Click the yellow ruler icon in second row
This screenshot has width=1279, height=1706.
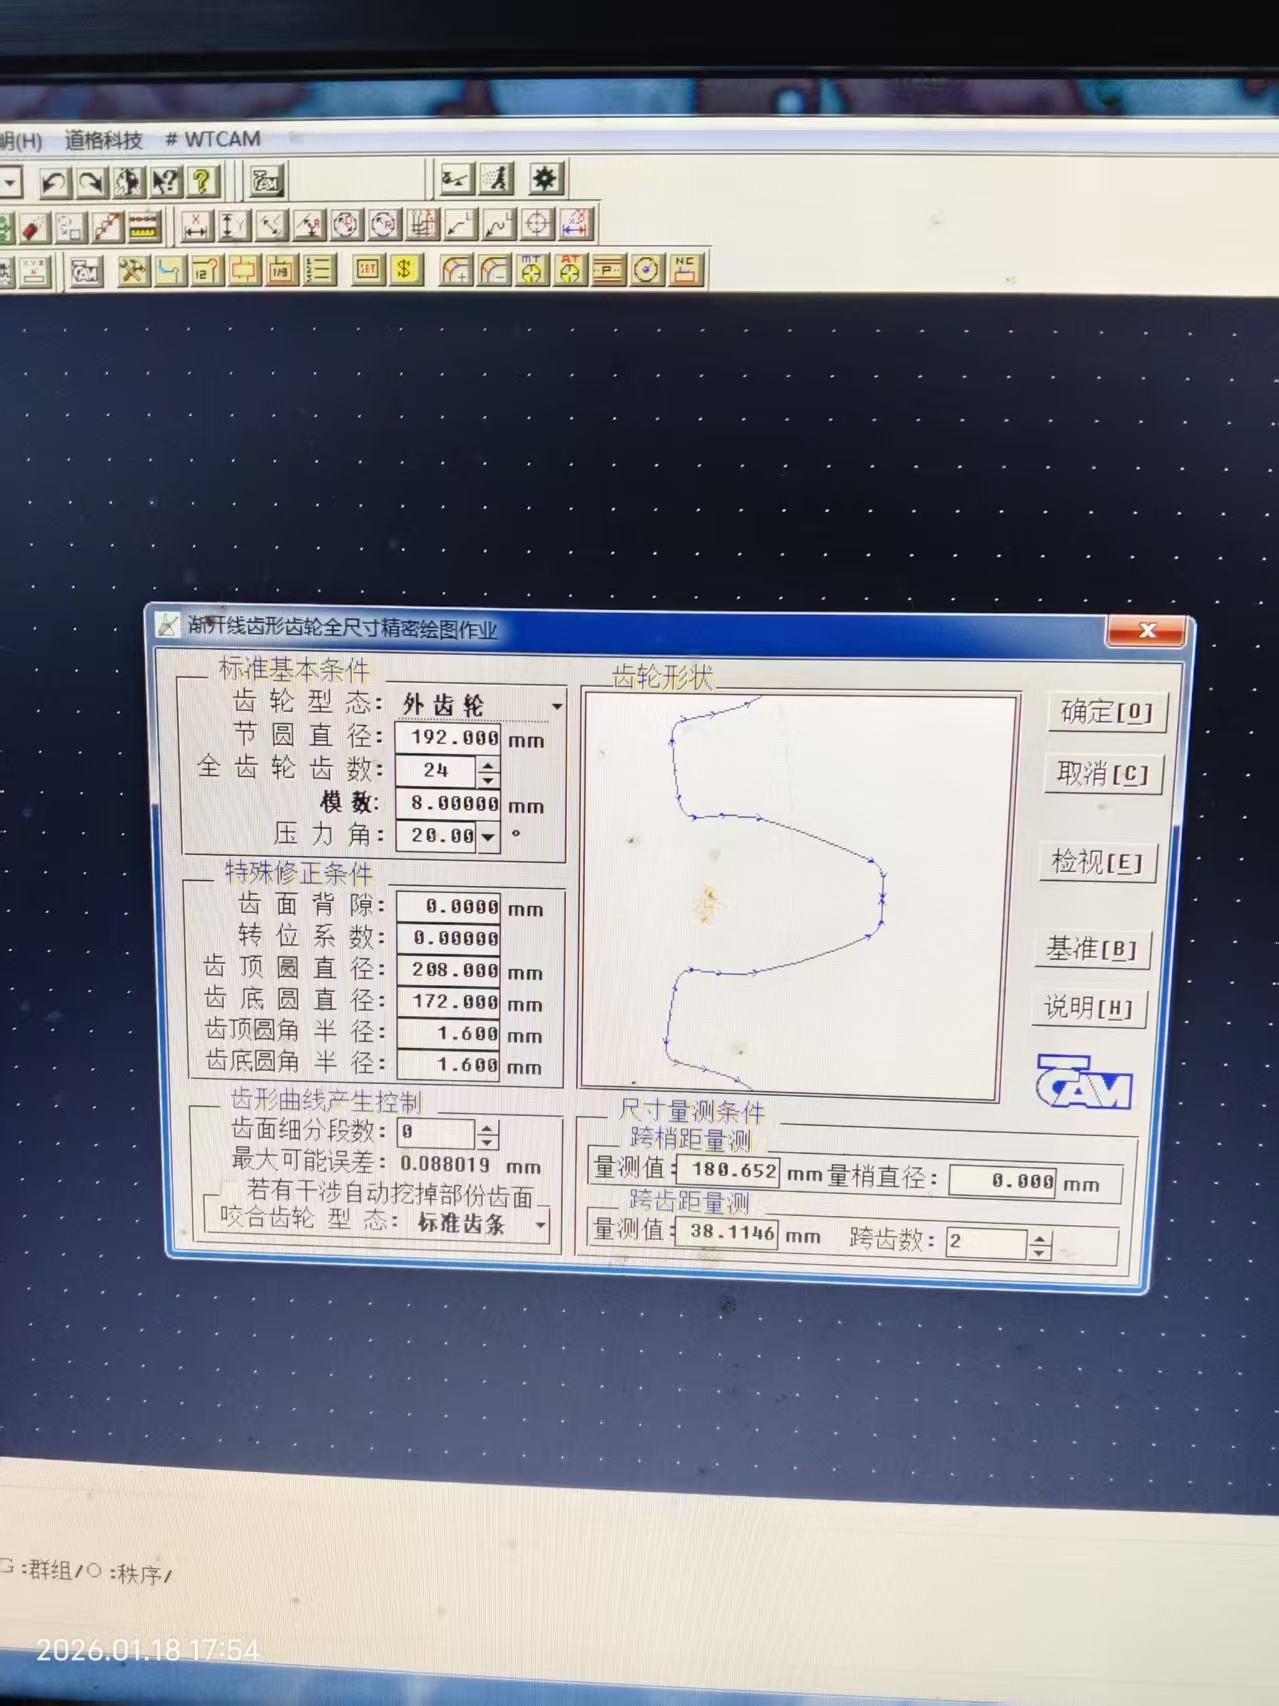pos(144,227)
